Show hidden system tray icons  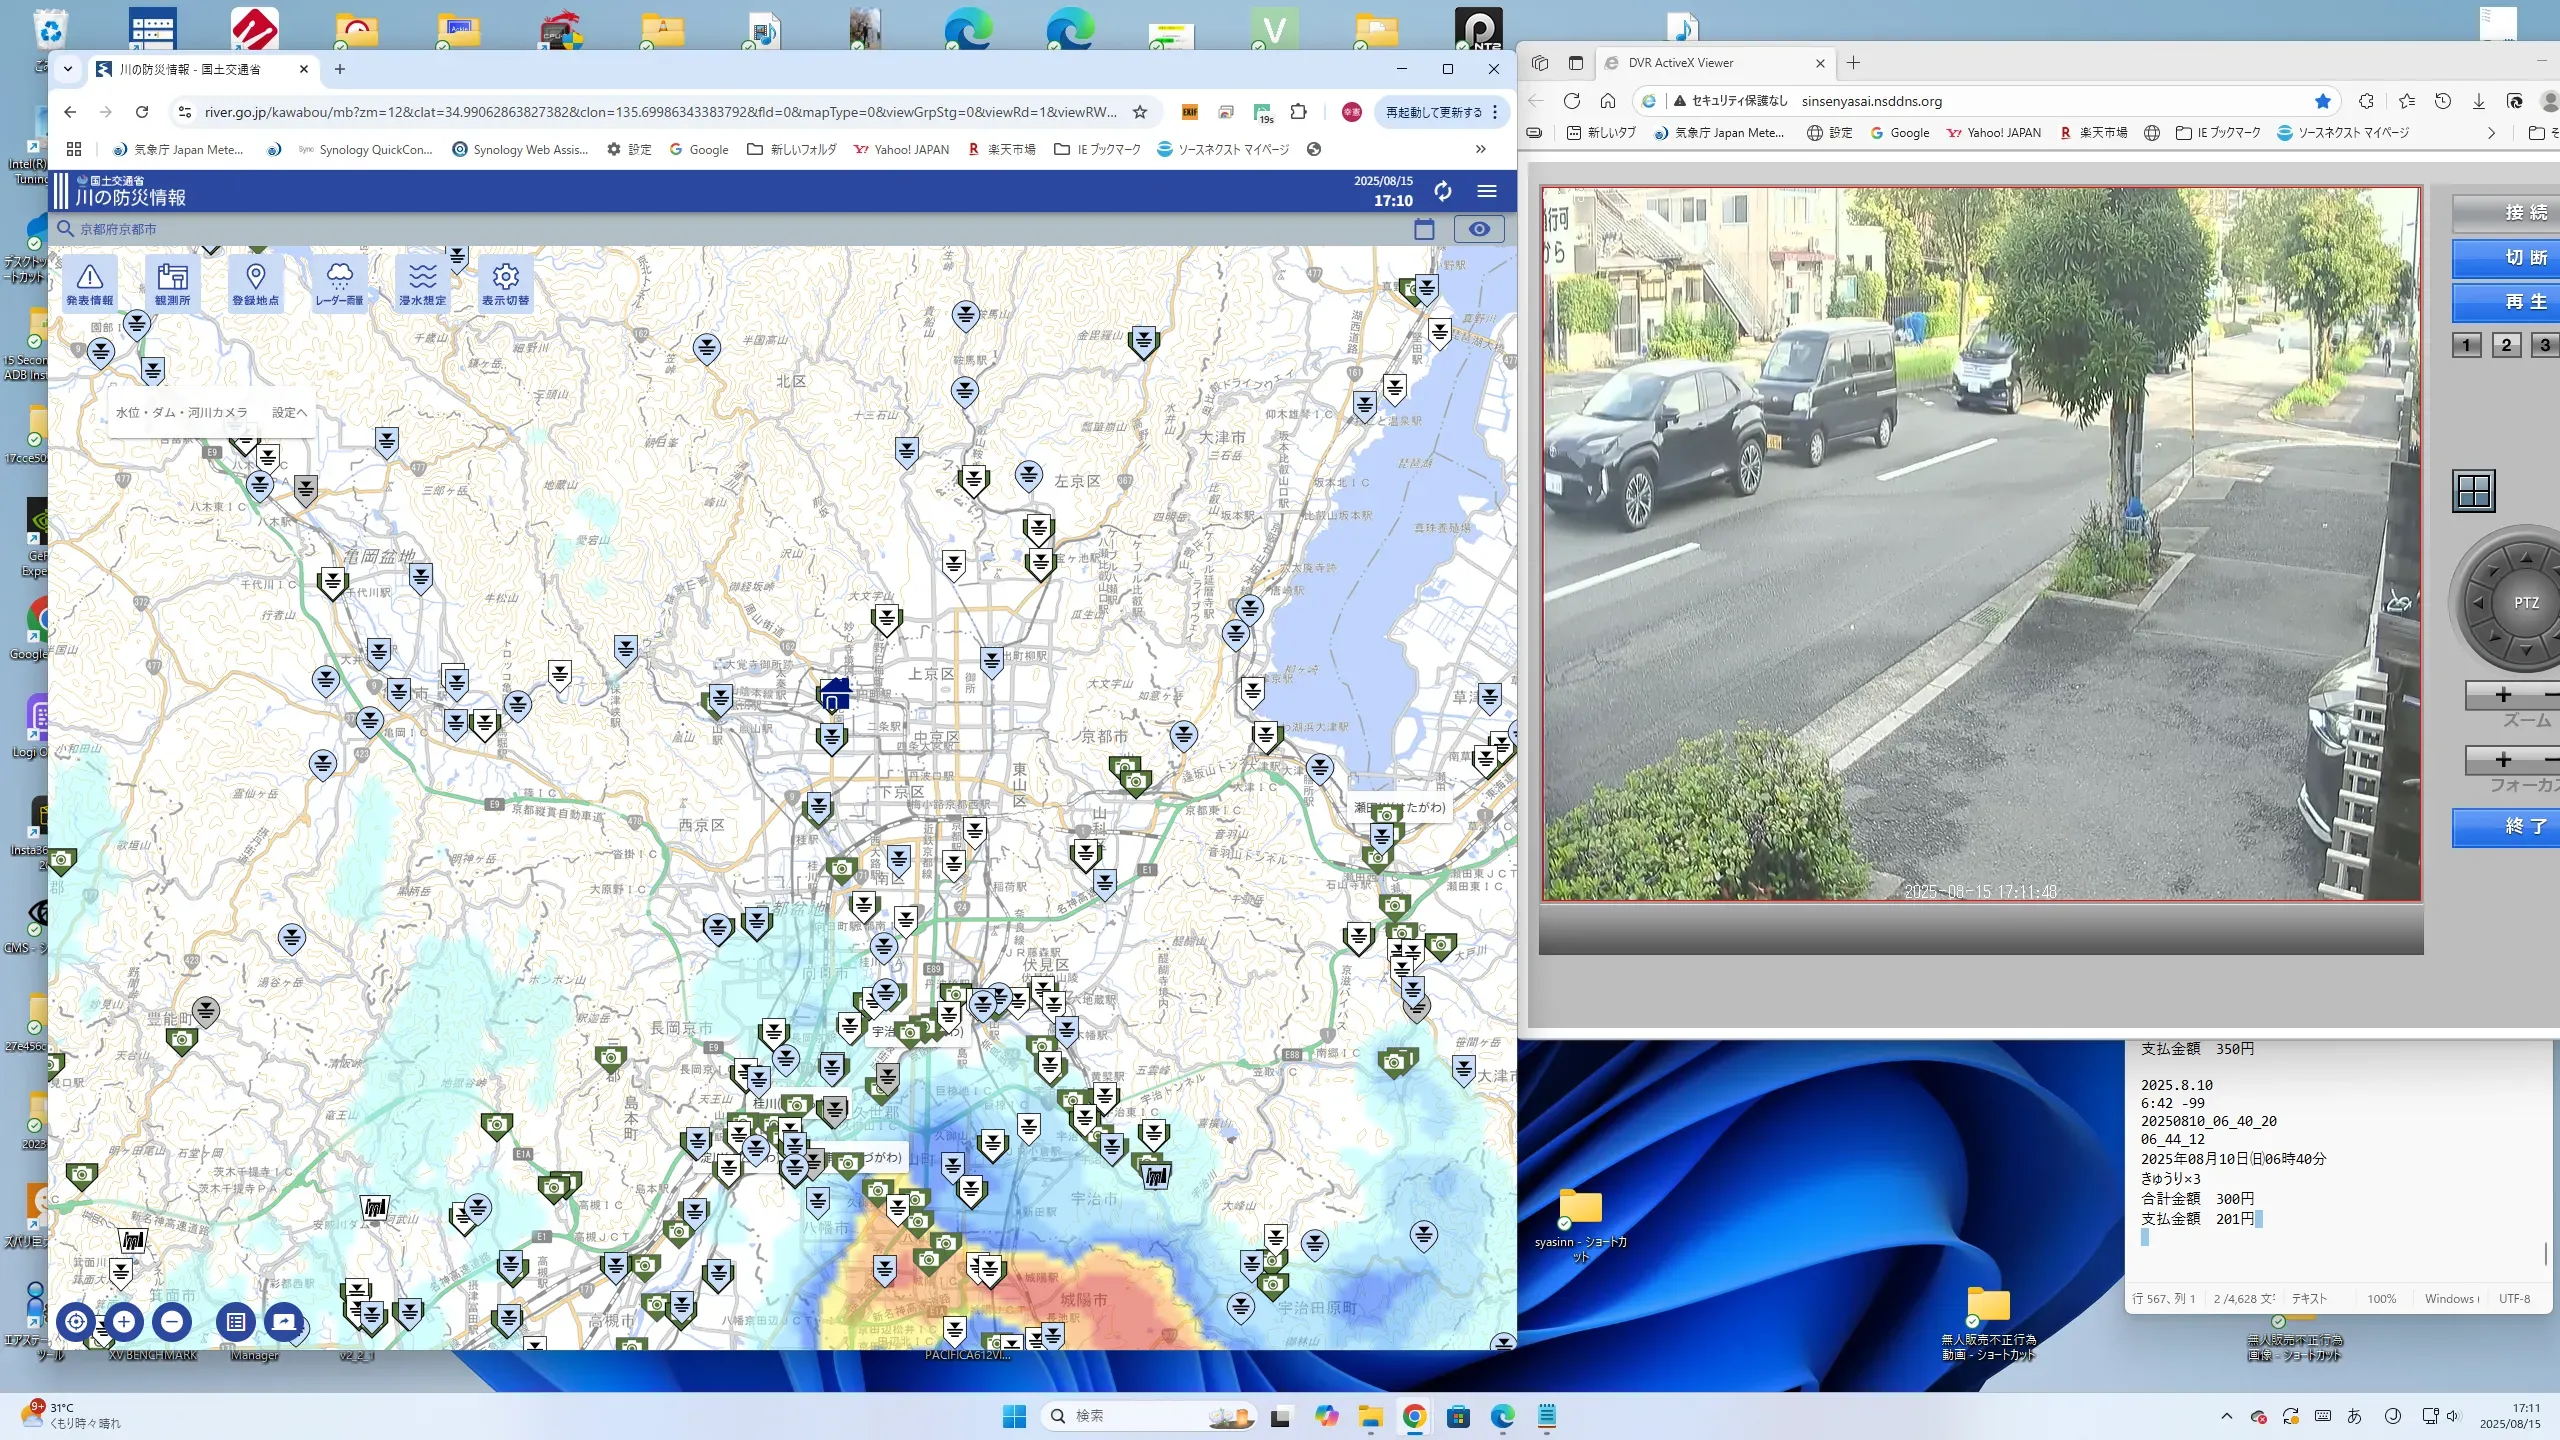(2226, 1415)
